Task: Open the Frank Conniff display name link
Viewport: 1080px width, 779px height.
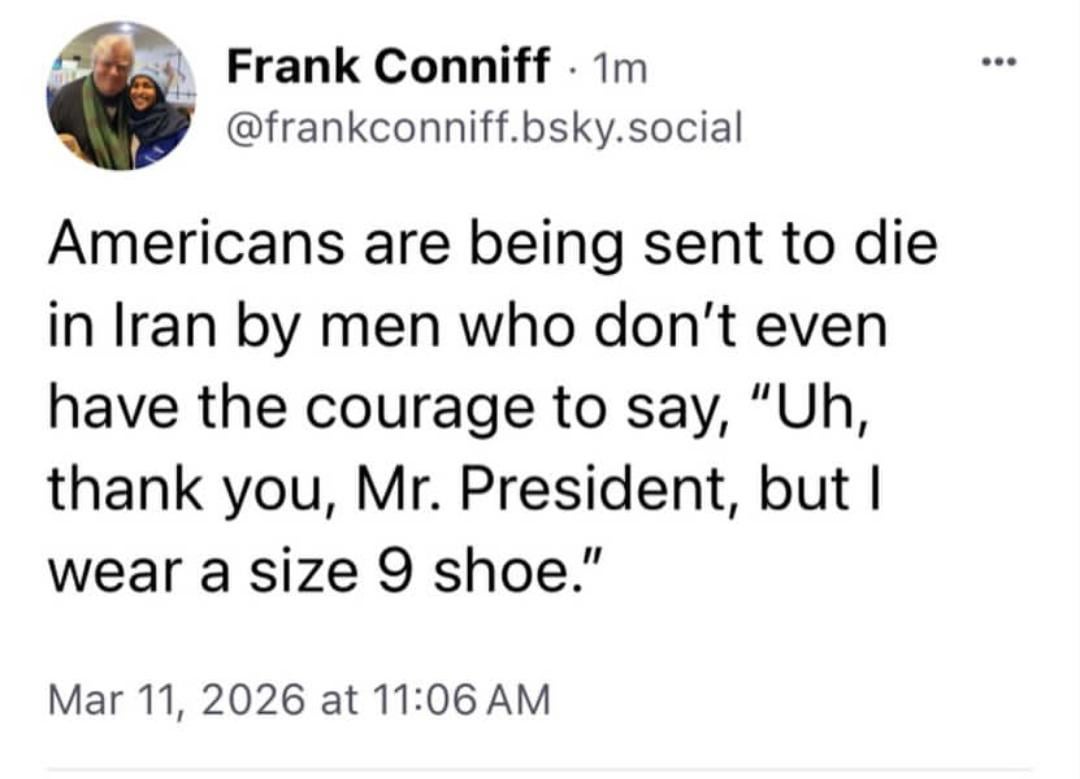Action: 388,67
